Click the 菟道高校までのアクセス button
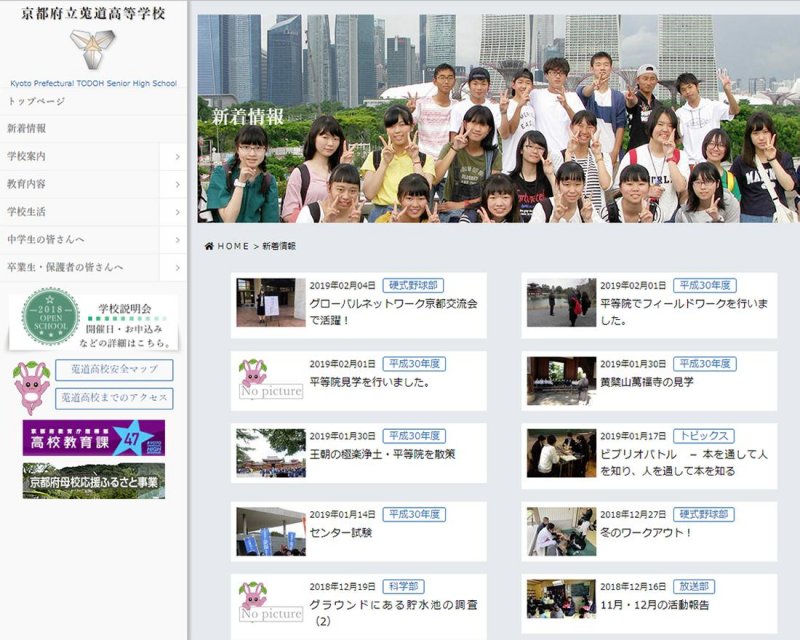The image size is (800, 640). coord(114,398)
